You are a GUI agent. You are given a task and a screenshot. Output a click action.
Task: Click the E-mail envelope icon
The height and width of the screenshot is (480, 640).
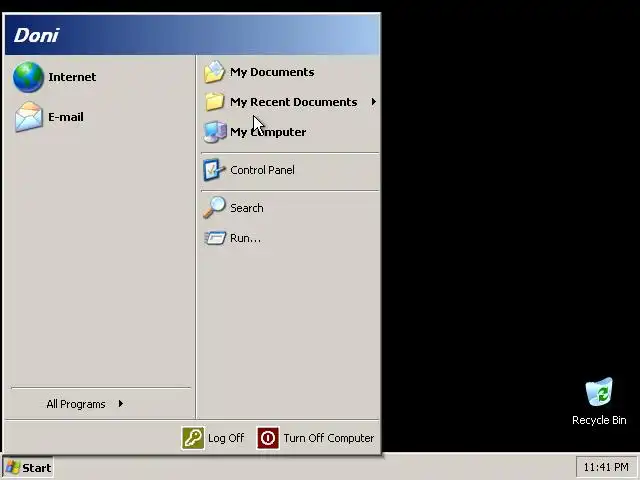(x=29, y=117)
